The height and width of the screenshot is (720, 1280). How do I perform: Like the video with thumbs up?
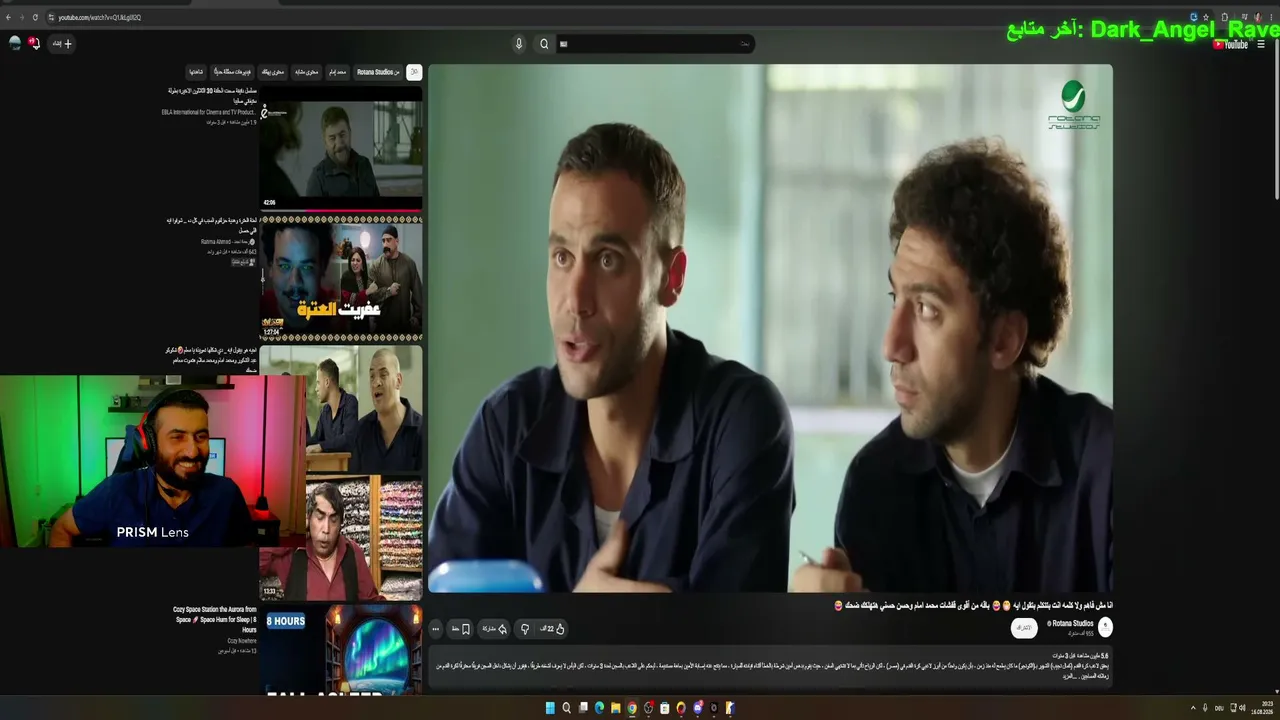tap(553, 629)
